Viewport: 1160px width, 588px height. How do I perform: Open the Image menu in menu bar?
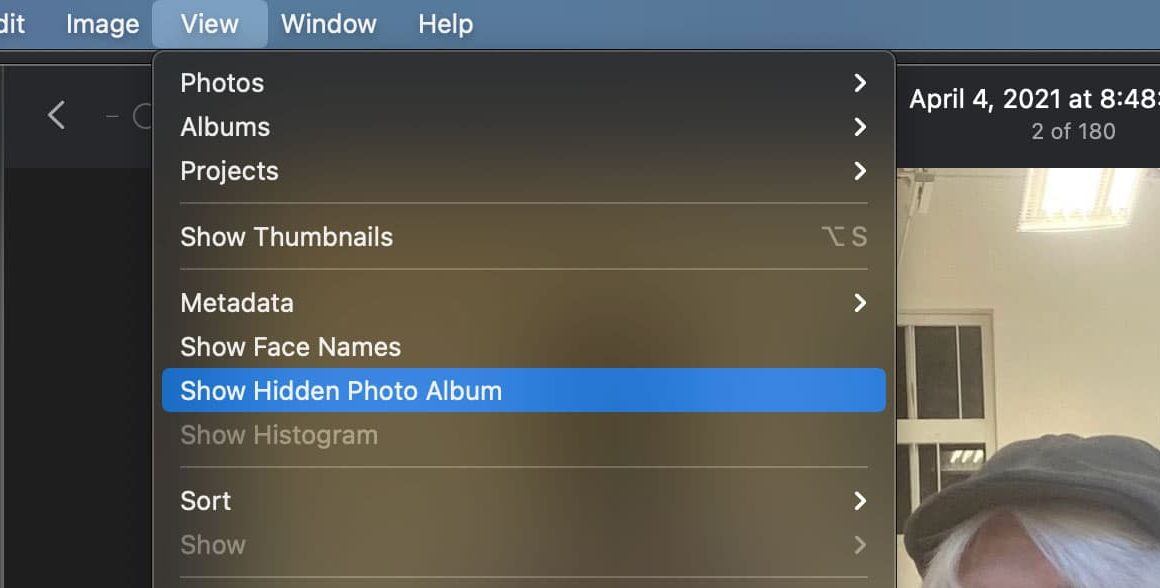pyautogui.click(x=103, y=24)
